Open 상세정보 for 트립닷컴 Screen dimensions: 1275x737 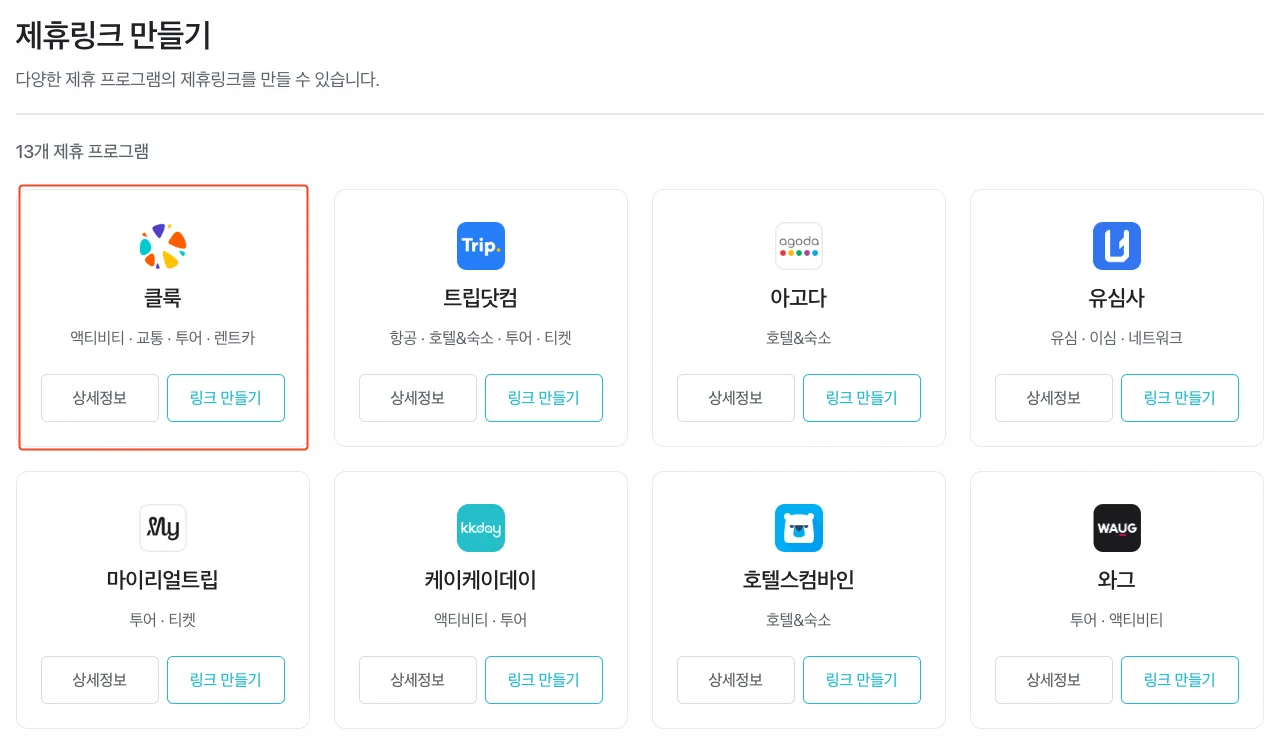click(417, 397)
